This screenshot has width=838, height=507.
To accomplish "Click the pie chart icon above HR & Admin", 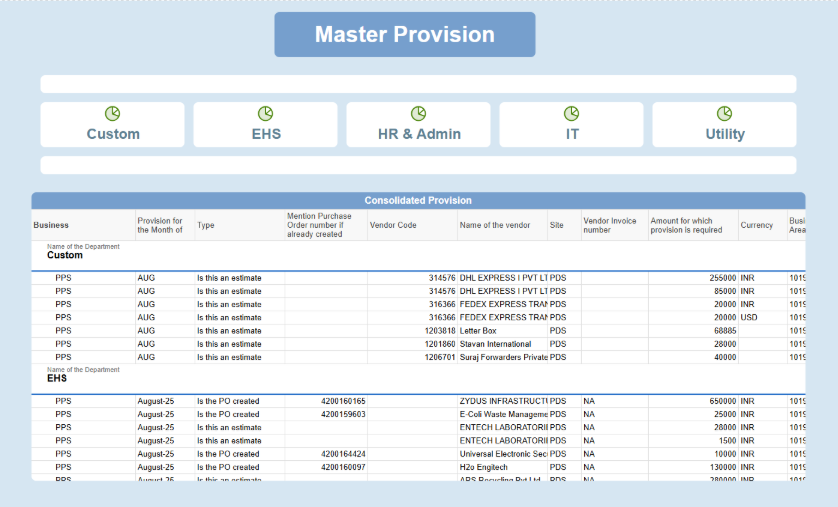I will point(419,114).
